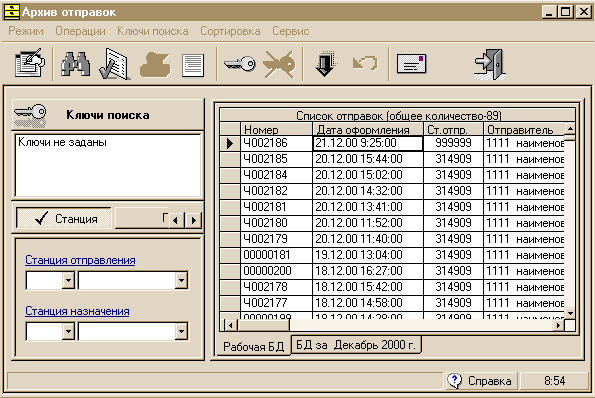The width and height of the screenshot is (595, 398).
Task: Expand Станция назначения name dropdown
Action: point(181,332)
